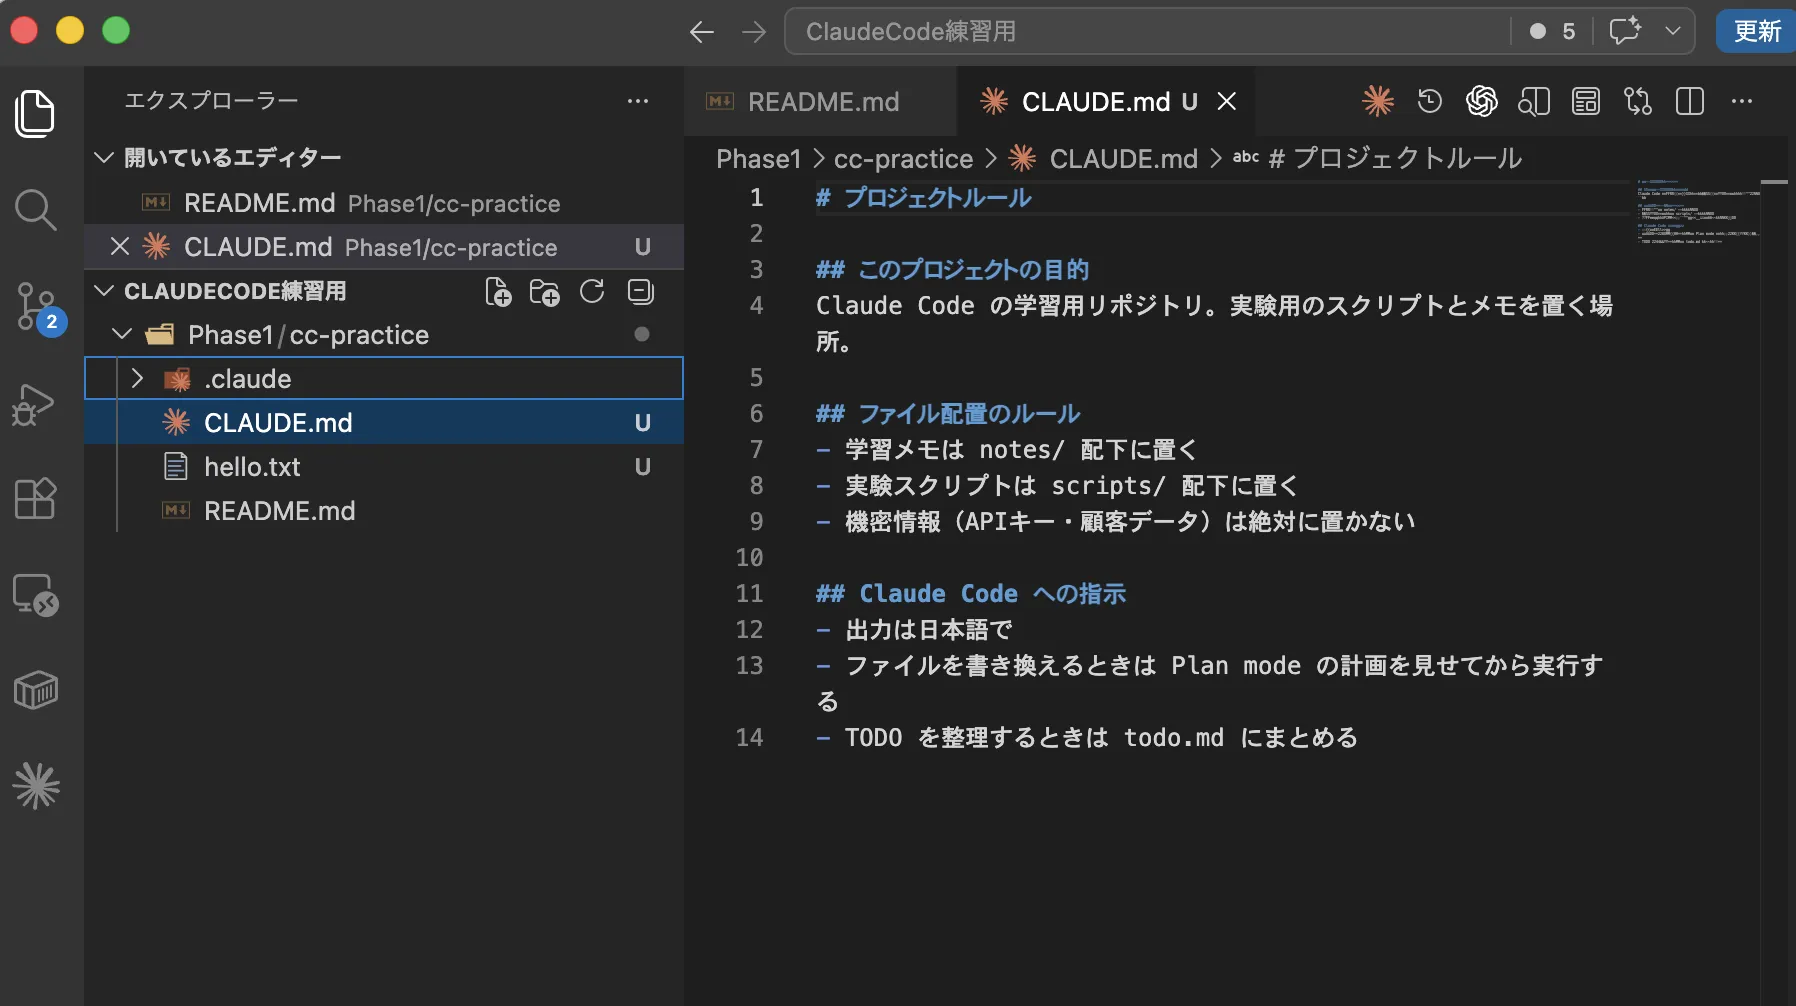1796x1006 pixels.
Task: Click cc-practice in the breadcrumb
Action: (x=903, y=159)
